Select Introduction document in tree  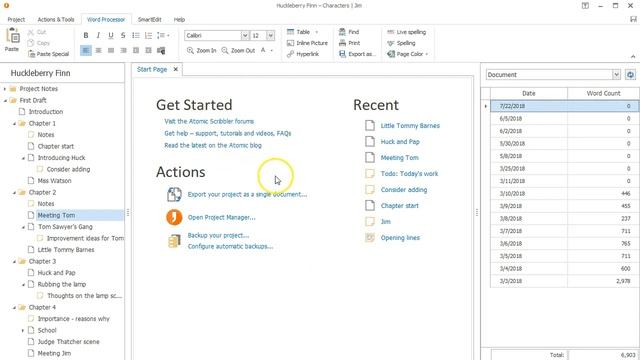(x=46, y=111)
